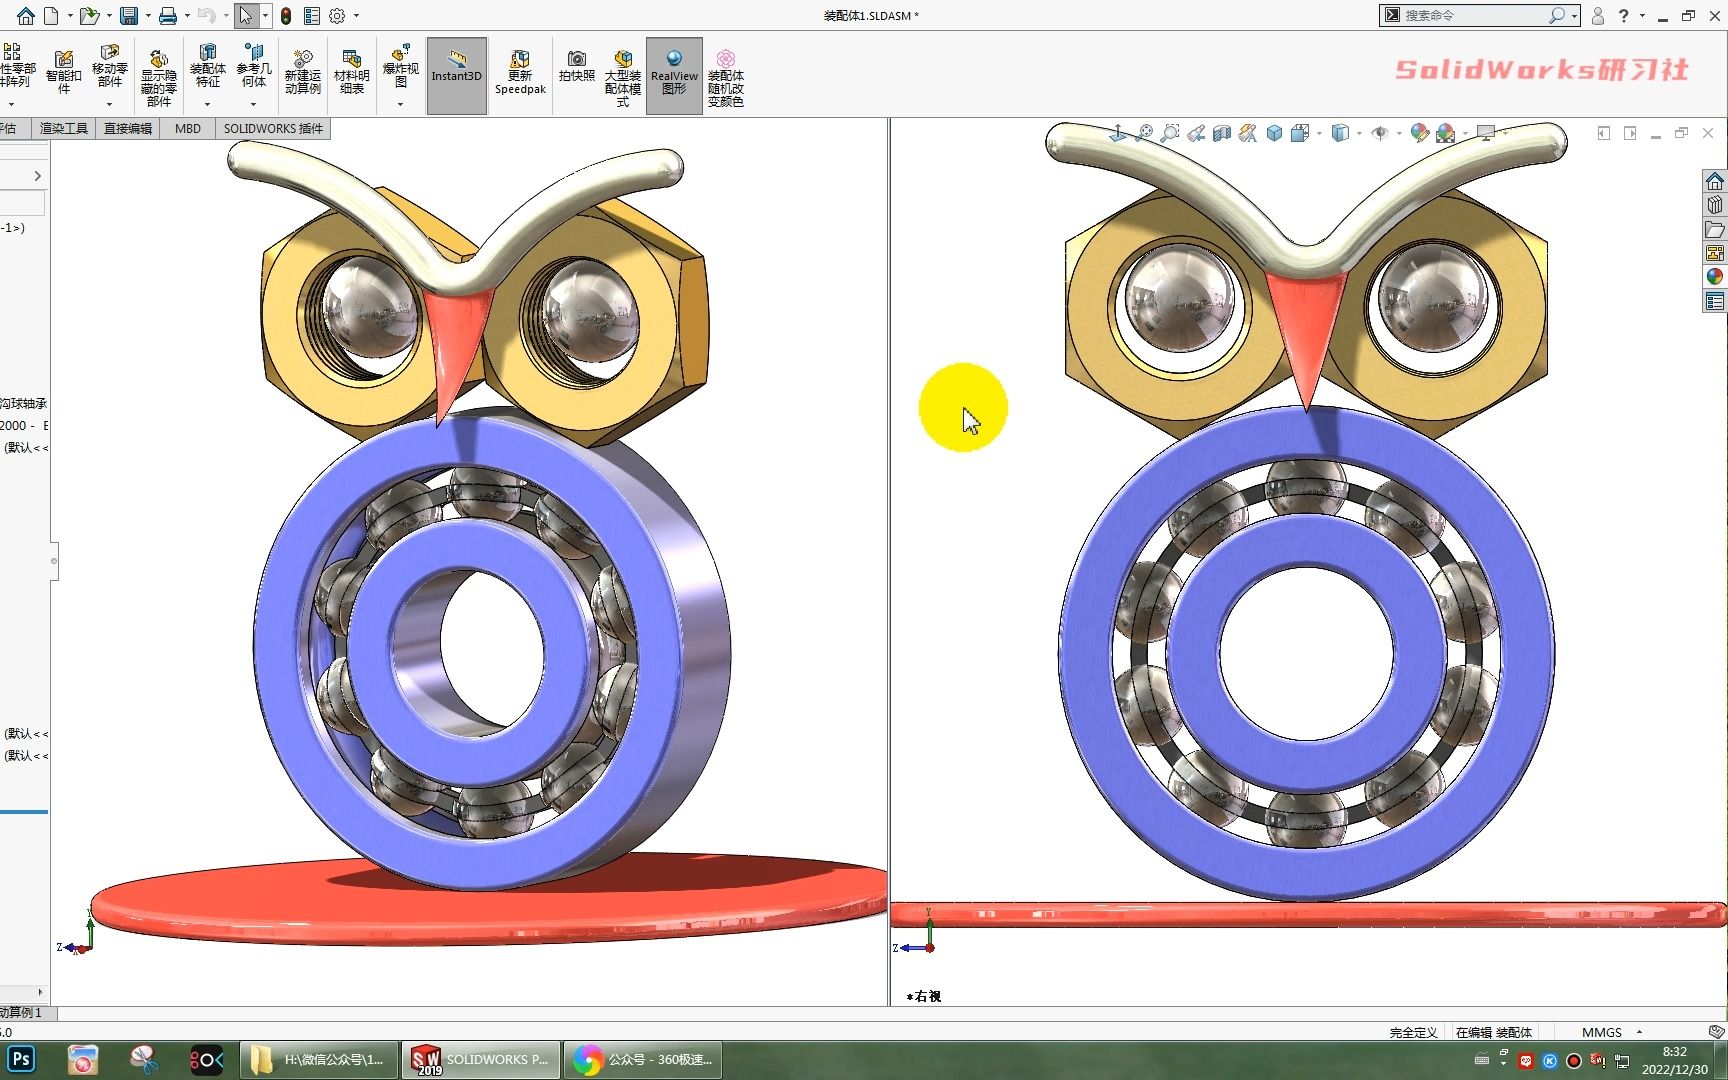Click the Select cursor tool
Image resolution: width=1728 pixels, height=1080 pixels.
click(246, 16)
